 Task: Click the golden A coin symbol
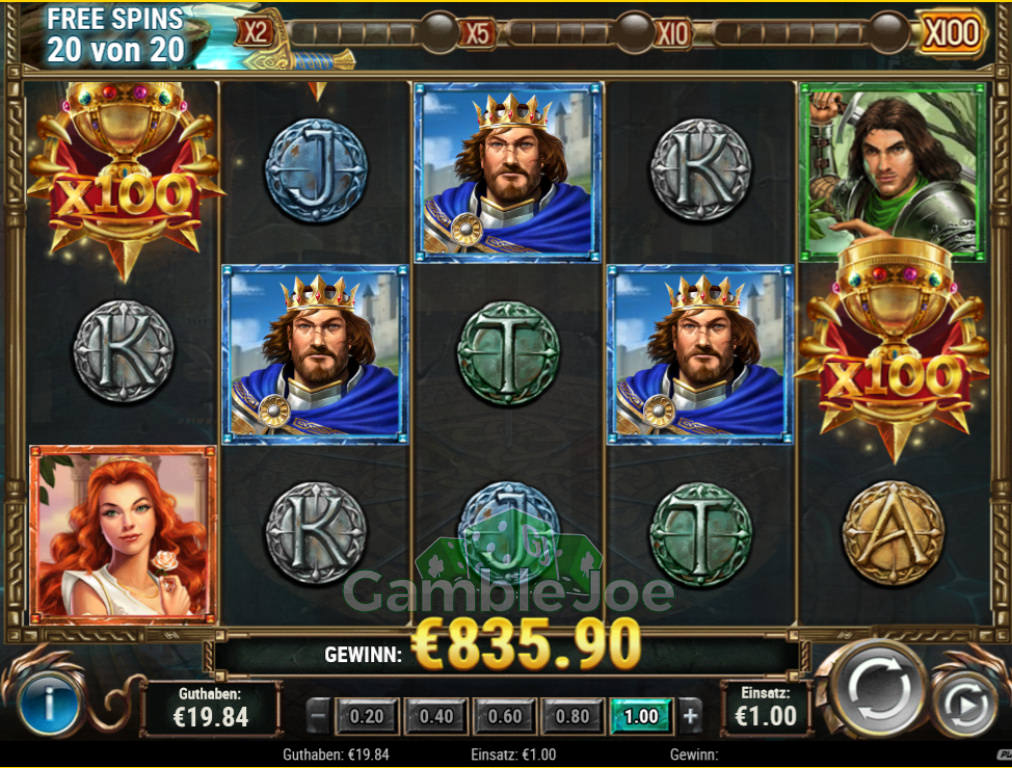(893, 532)
